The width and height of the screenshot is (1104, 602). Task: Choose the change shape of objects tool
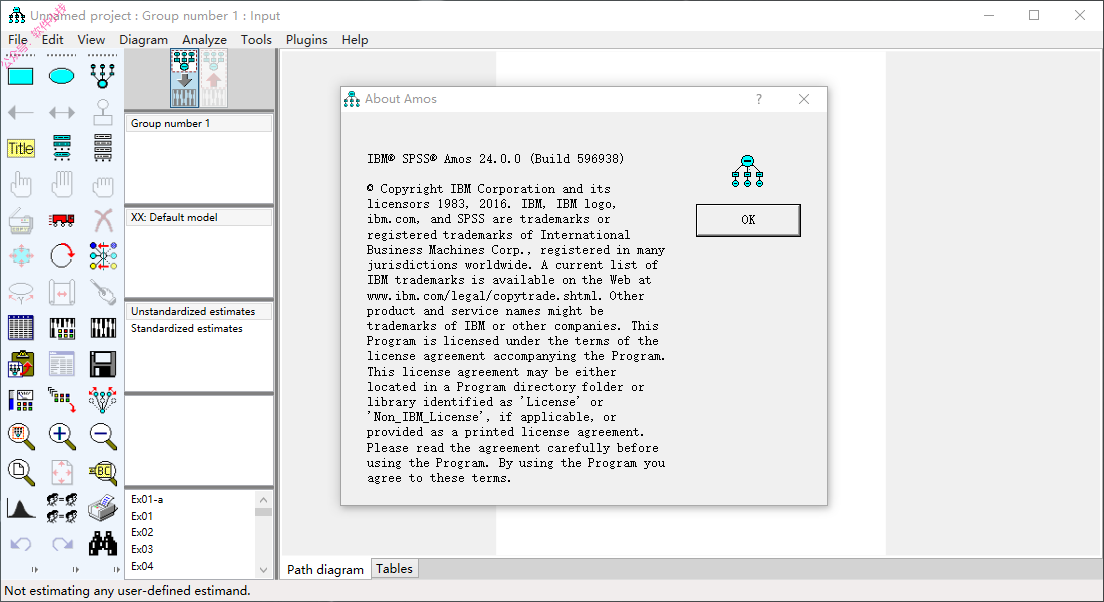20,256
